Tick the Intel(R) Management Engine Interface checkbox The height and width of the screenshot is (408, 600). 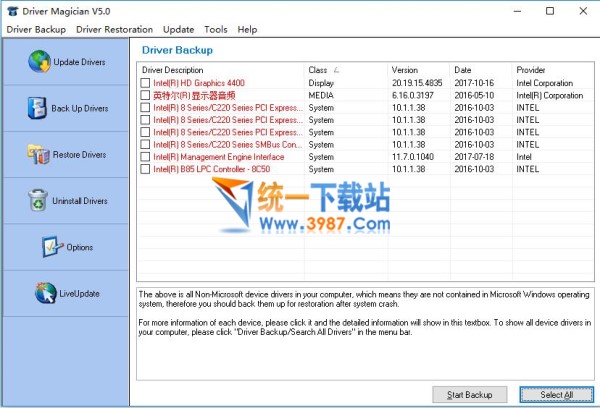[146, 157]
